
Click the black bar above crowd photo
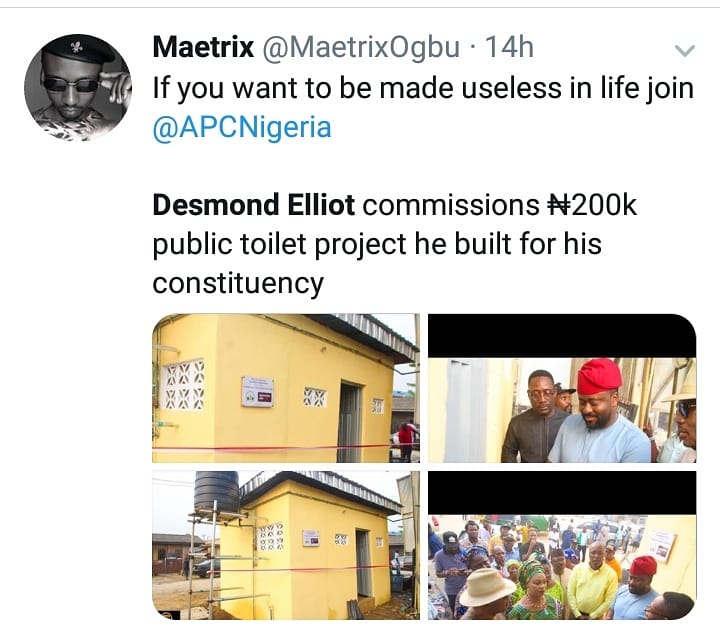[x=562, y=493]
